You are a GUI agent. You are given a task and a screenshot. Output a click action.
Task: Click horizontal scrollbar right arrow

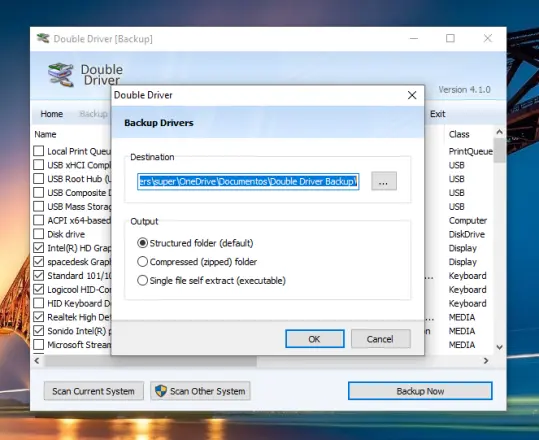coord(486,361)
